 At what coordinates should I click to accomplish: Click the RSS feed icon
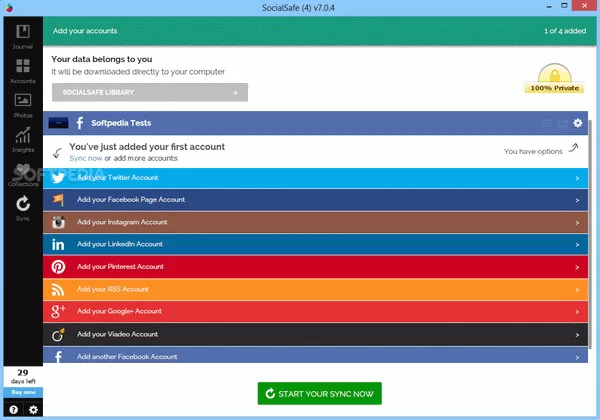(58, 290)
